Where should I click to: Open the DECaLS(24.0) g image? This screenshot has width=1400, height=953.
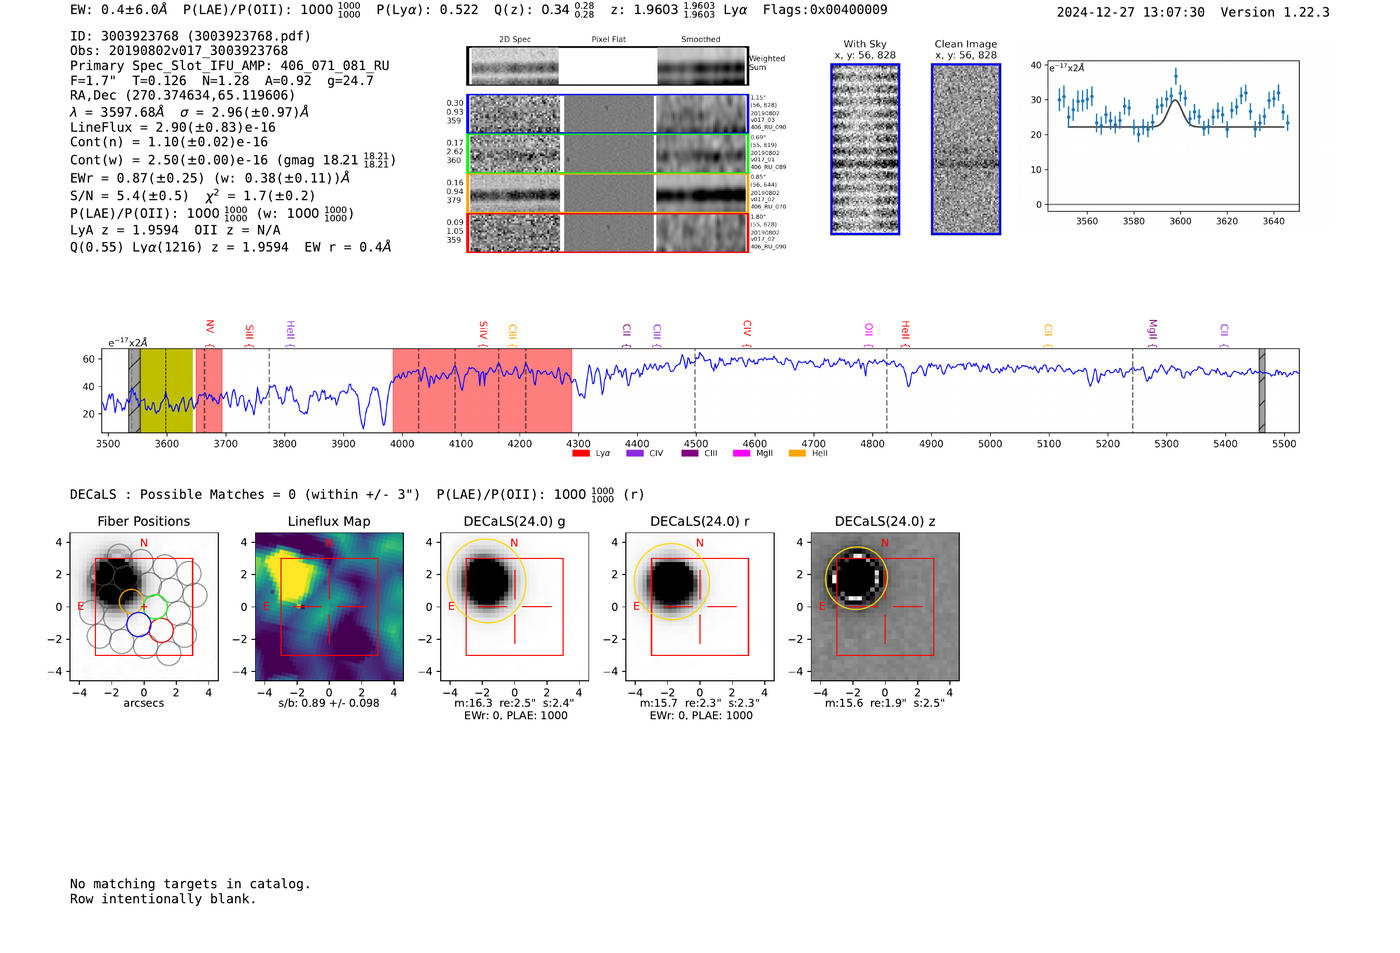pos(515,607)
